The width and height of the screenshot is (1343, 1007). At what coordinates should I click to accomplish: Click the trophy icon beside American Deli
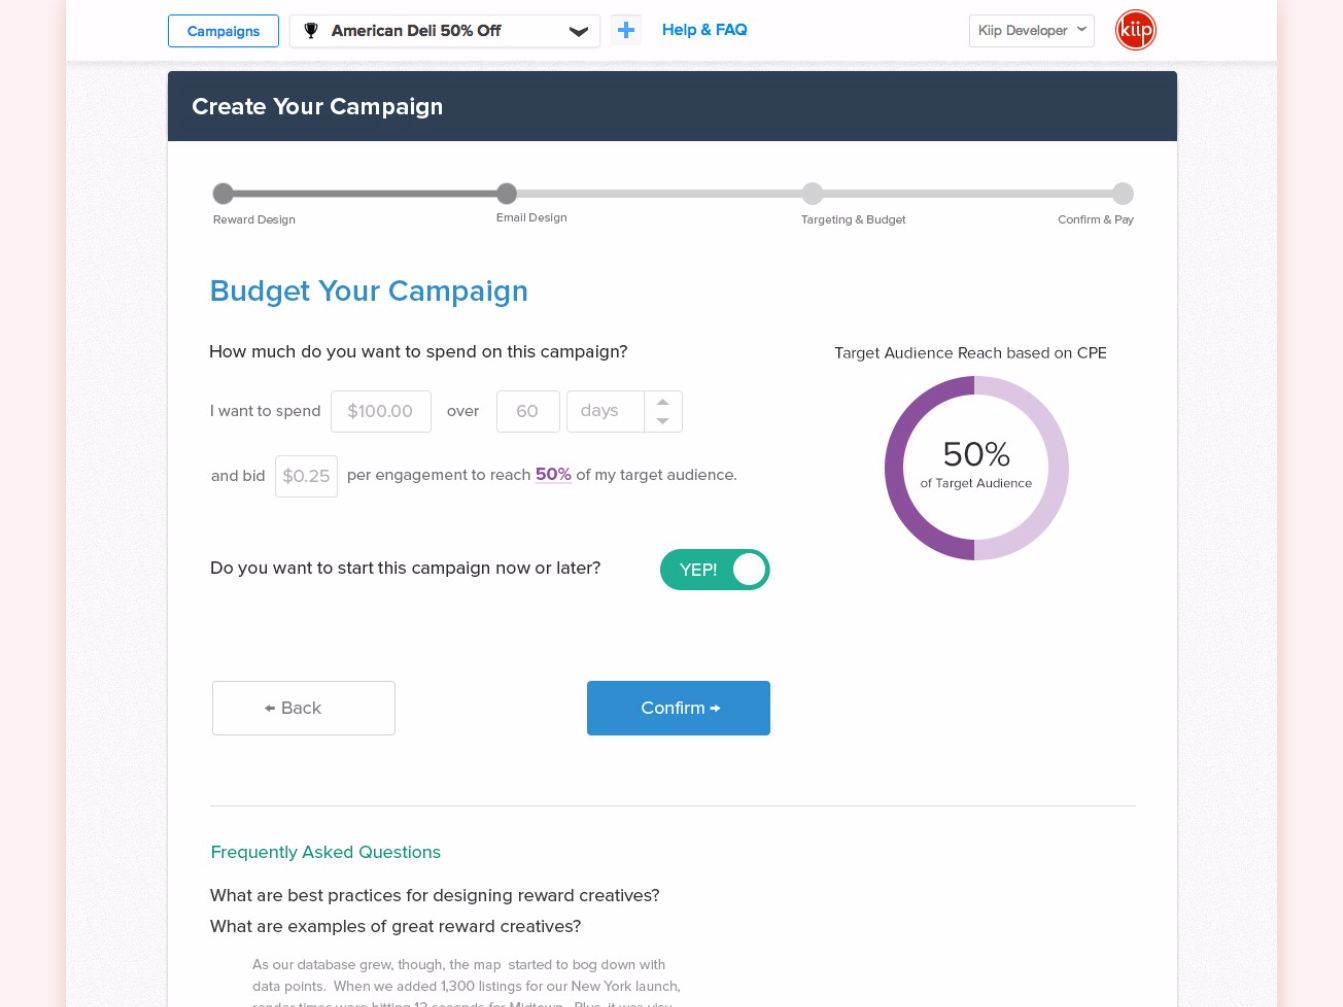[311, 31]
